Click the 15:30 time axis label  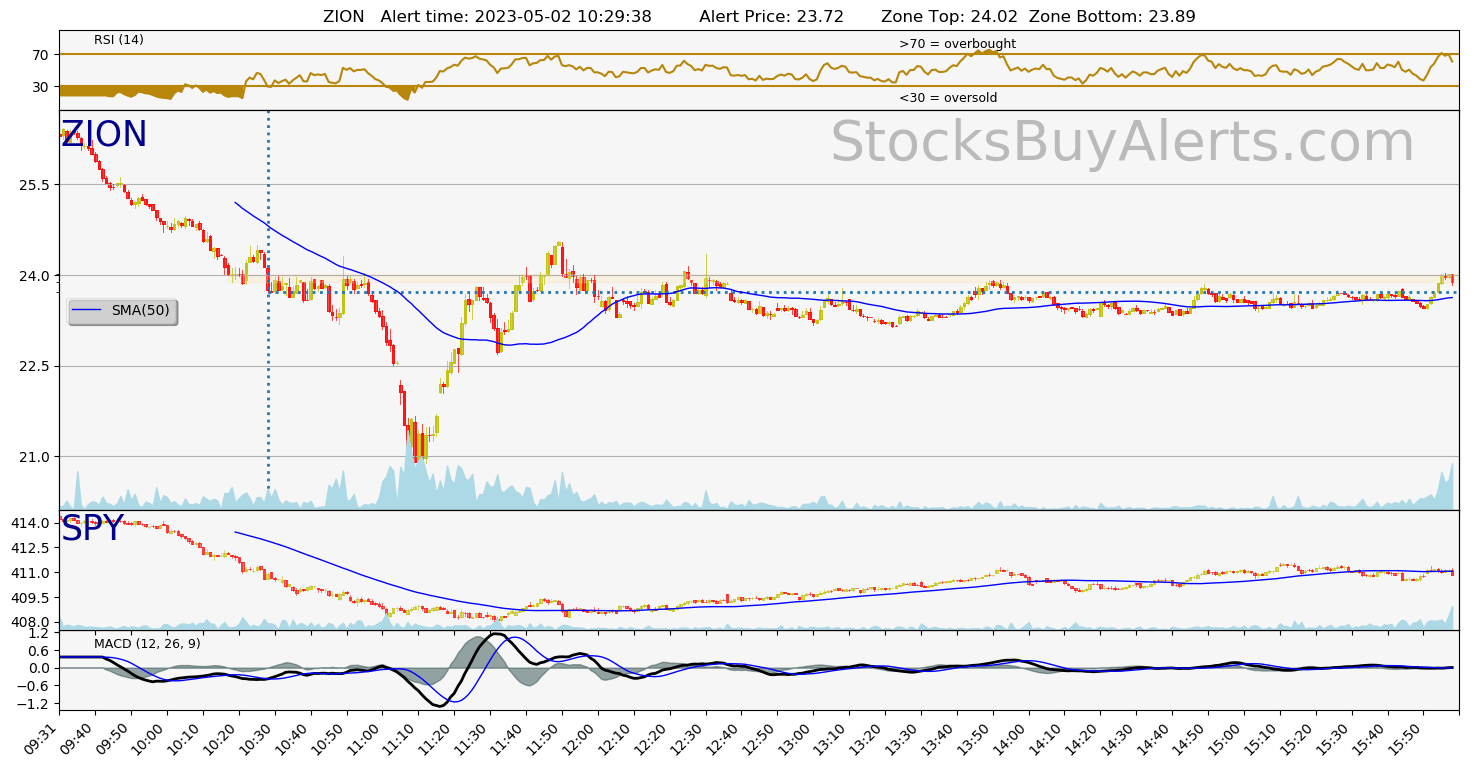pos(1333,738)
